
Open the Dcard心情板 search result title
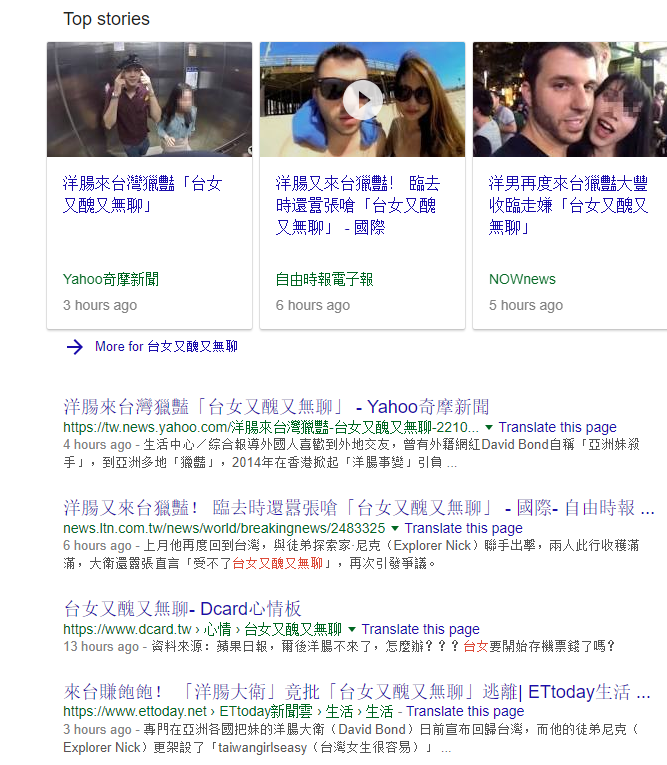182,608
